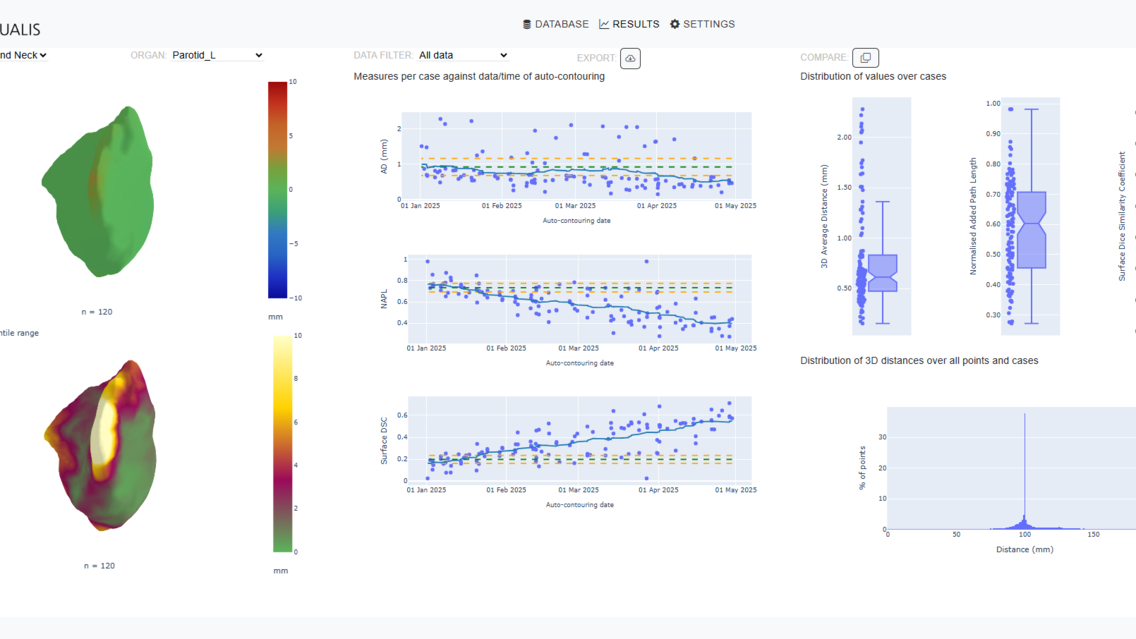Click the 3D Average Distance box plot
Screen dimensions: 1136x639
[882, 272]
